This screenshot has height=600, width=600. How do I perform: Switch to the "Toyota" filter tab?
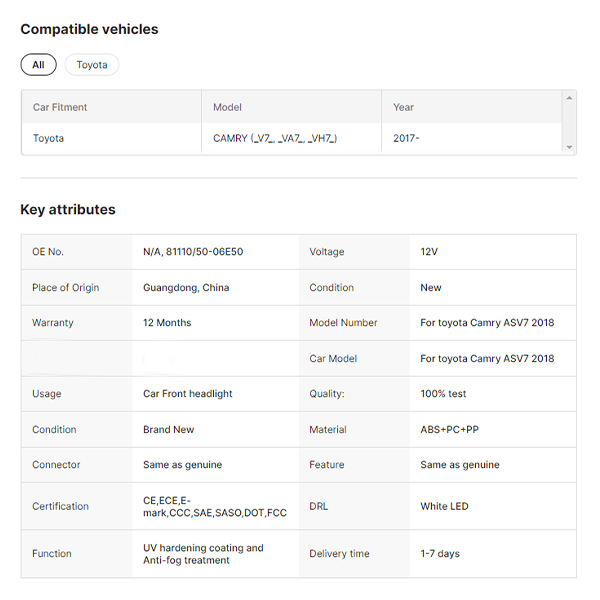click(x=92, y=65)
